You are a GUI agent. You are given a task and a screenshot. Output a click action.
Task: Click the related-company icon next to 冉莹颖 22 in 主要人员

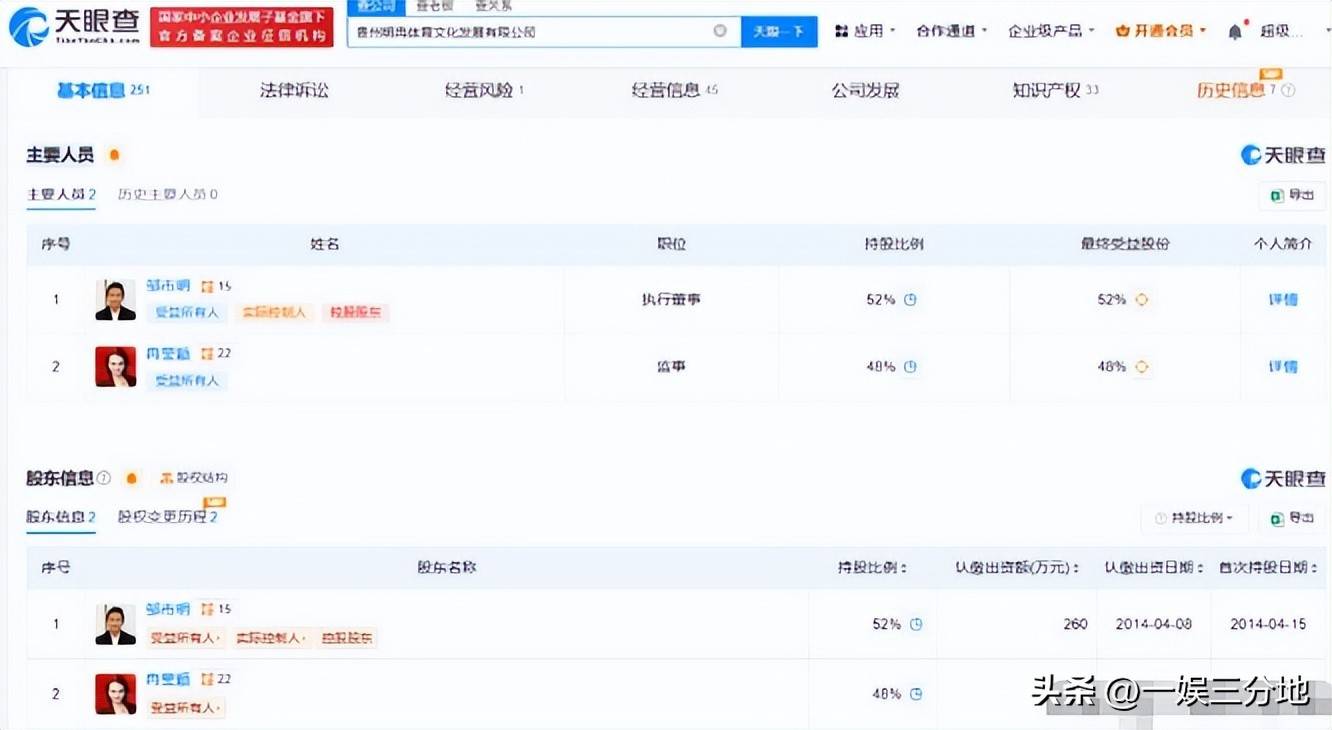coord(207,354)
